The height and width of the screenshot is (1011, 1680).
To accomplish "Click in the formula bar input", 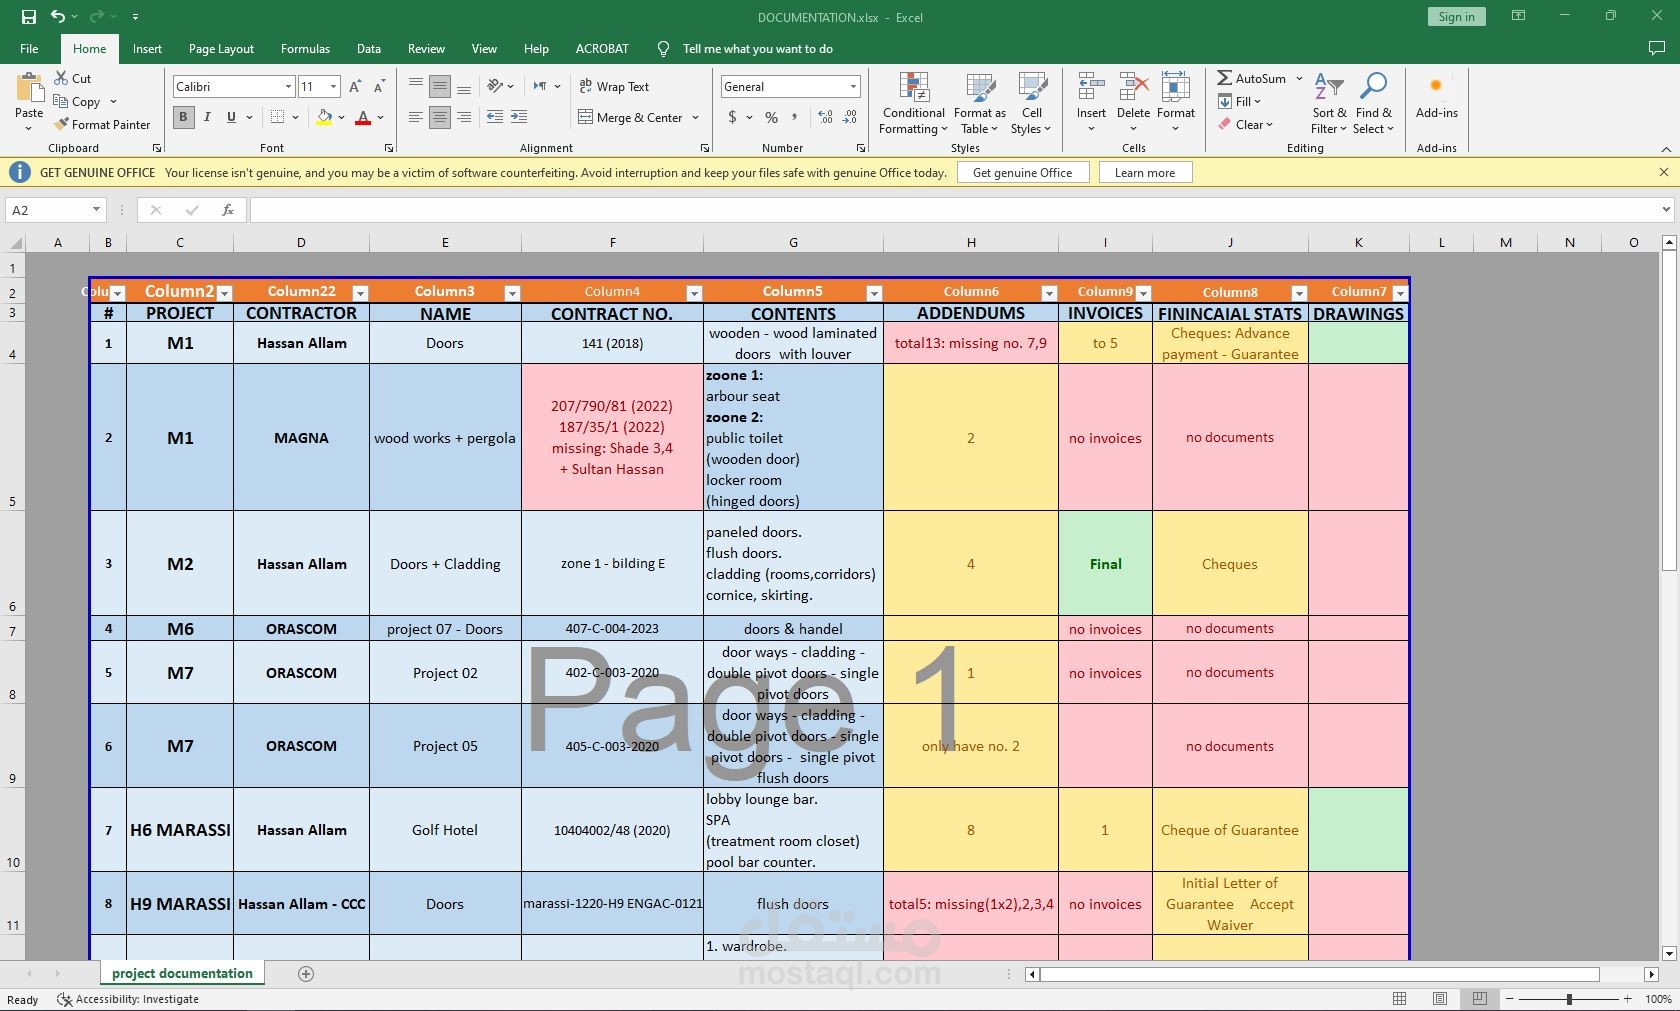I will tap(955, 210).
